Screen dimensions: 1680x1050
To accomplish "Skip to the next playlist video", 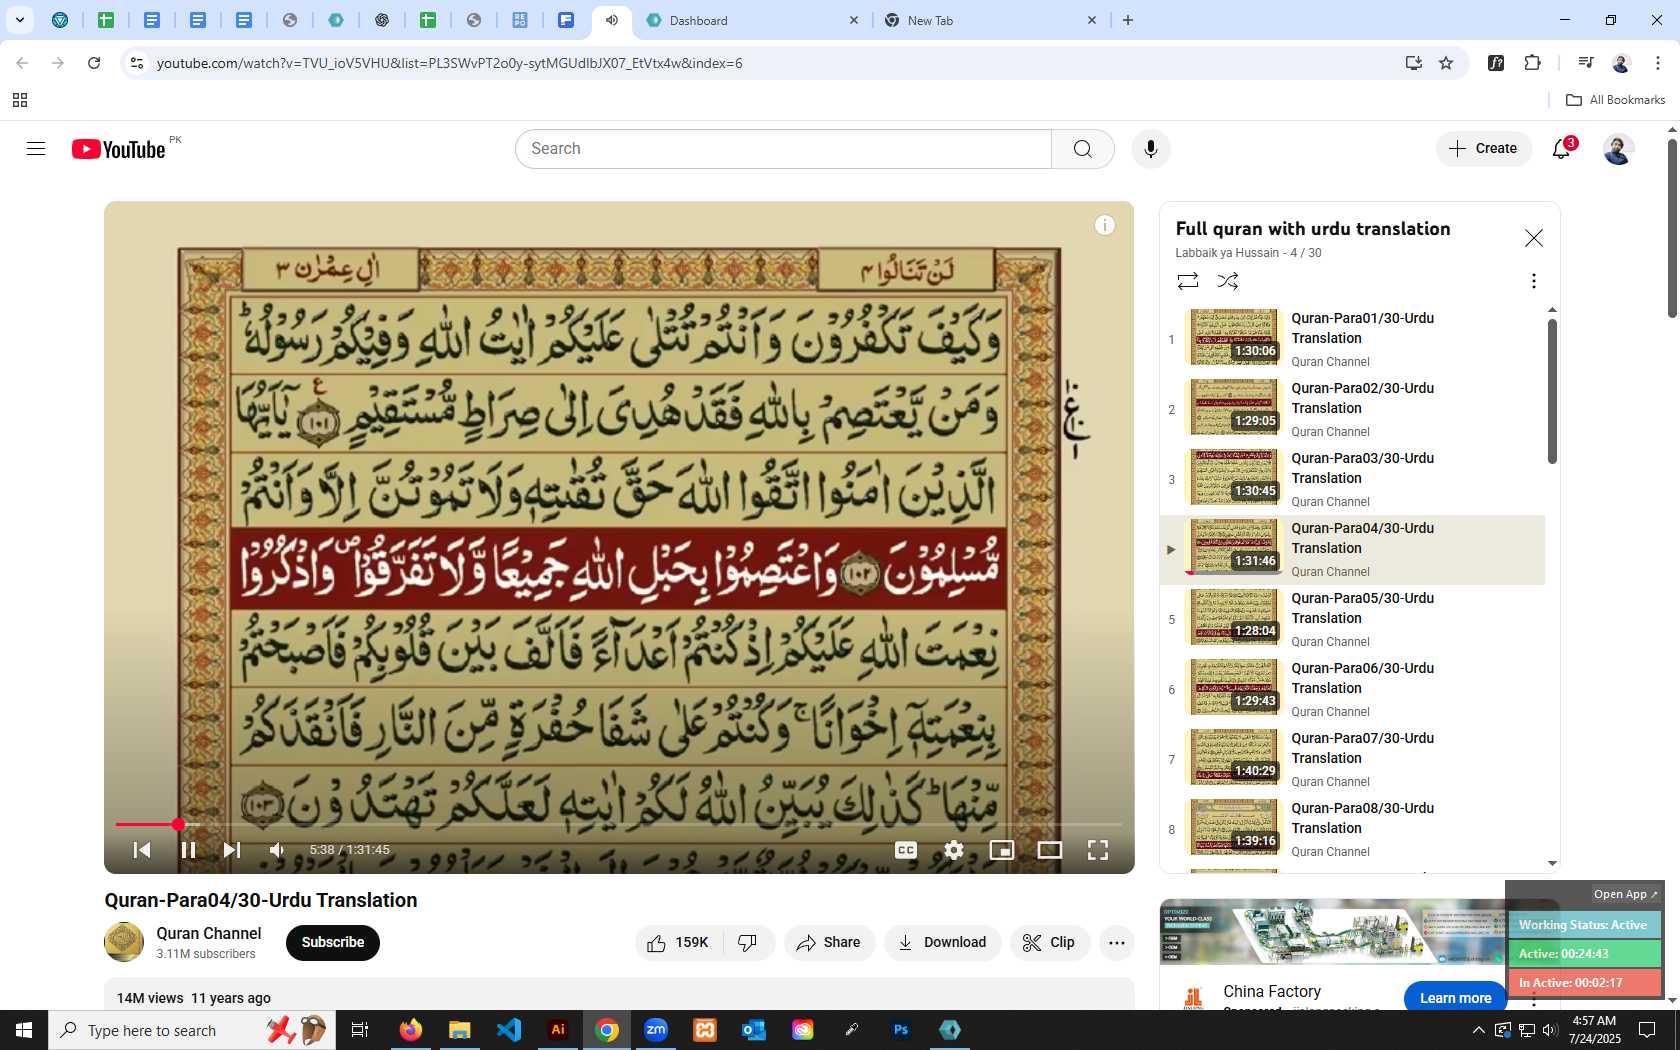I will 231,850.
